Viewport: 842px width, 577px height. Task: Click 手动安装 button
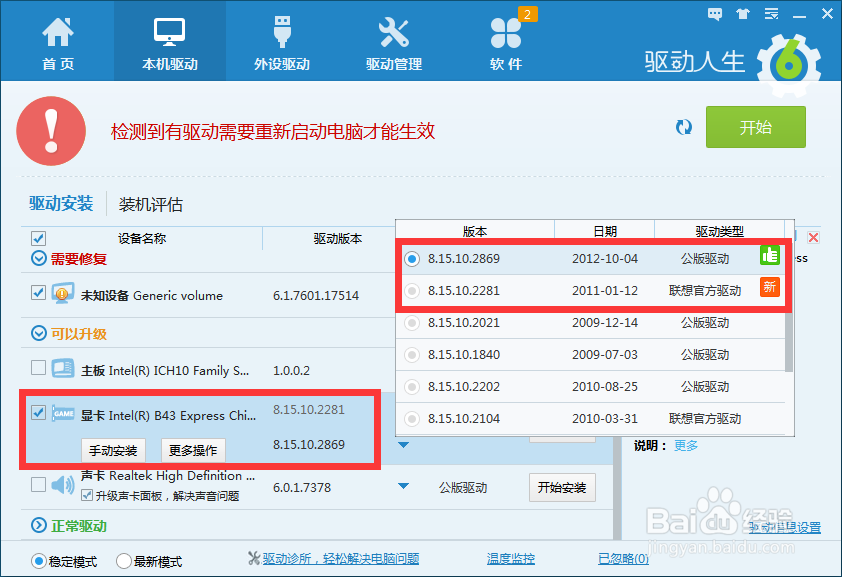[x=113, y=450]
